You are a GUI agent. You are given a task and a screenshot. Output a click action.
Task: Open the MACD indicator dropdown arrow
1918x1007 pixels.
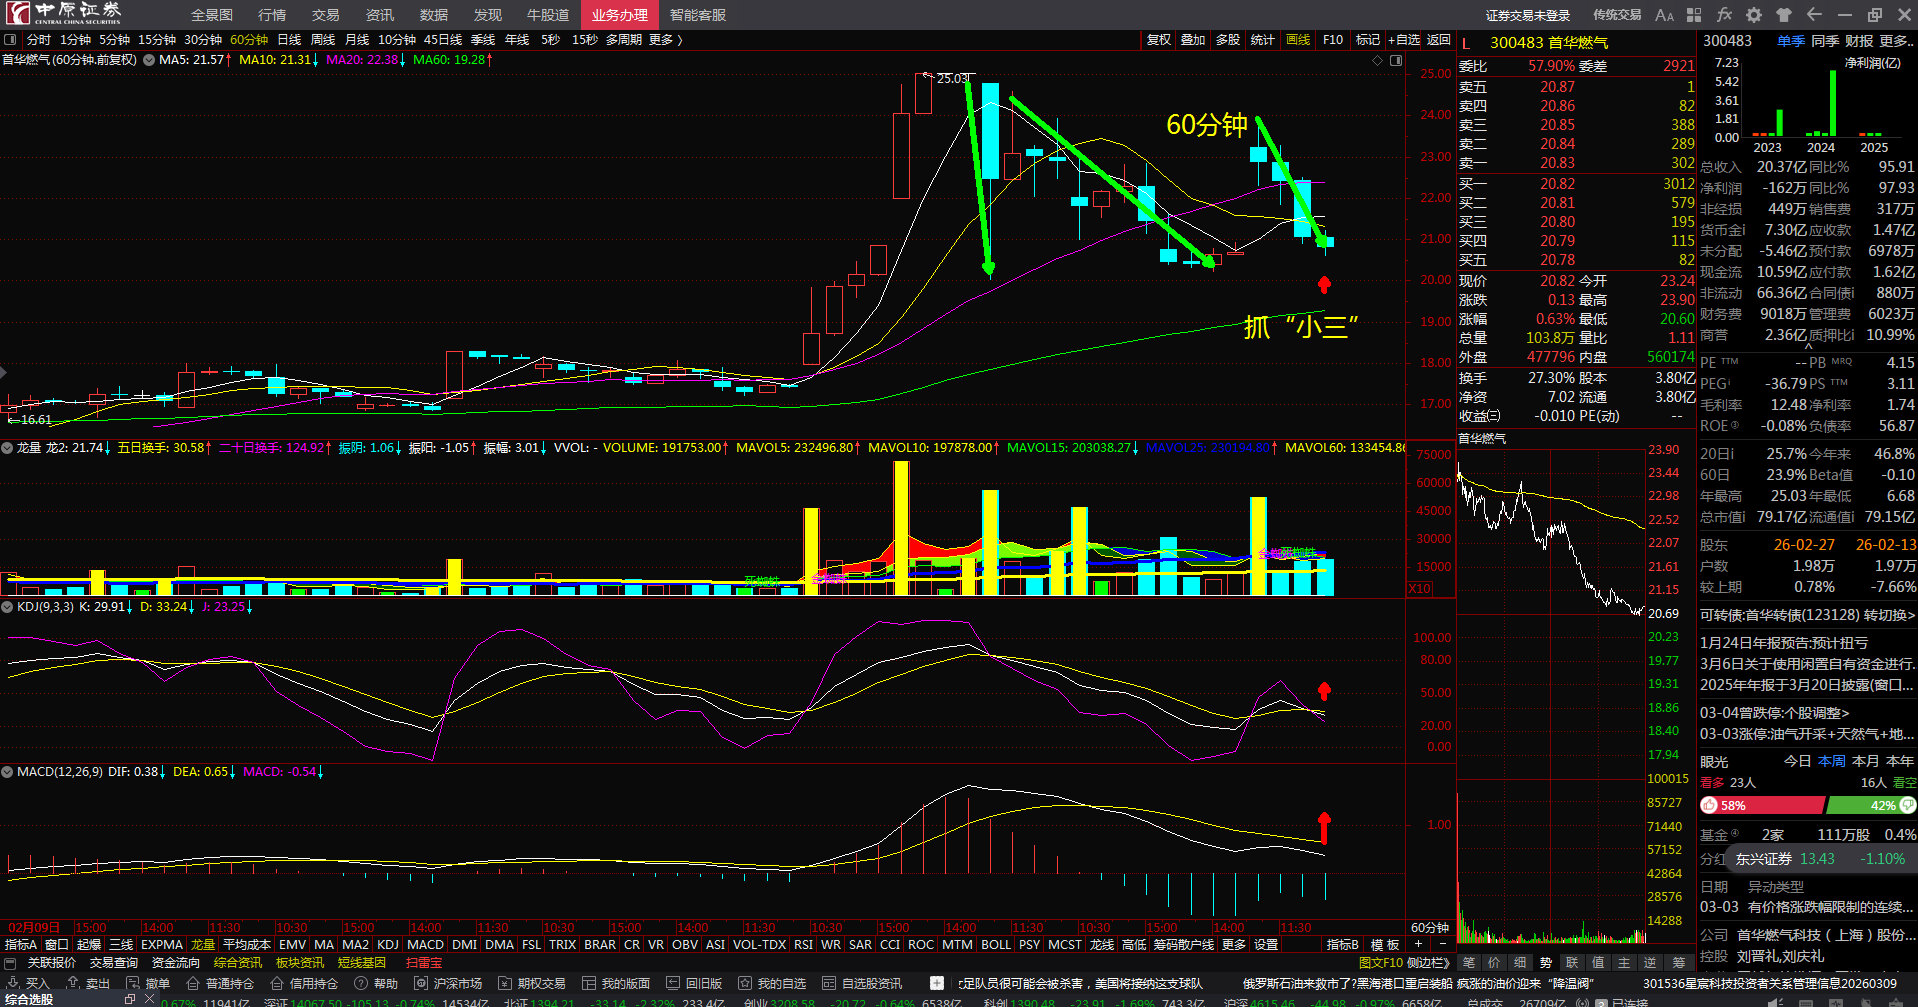(x=8, y=772)
